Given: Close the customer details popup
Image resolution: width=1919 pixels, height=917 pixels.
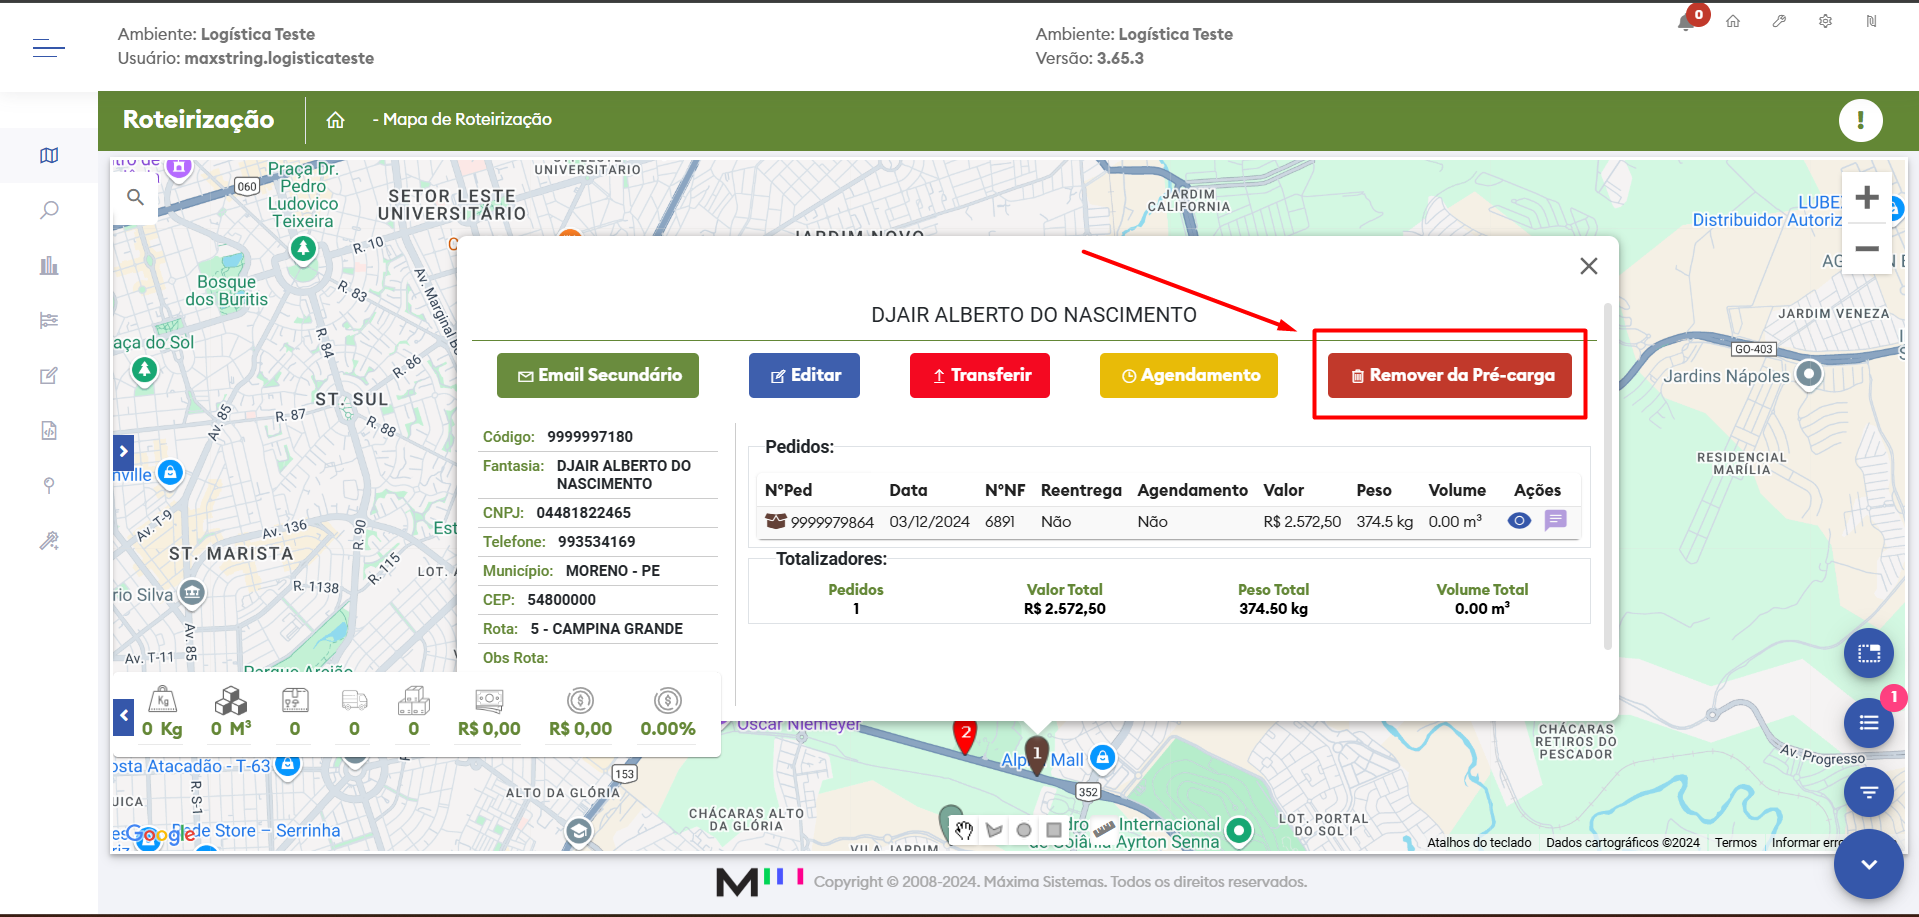Looking at the screenshot, I should [x=1588, y=266].
